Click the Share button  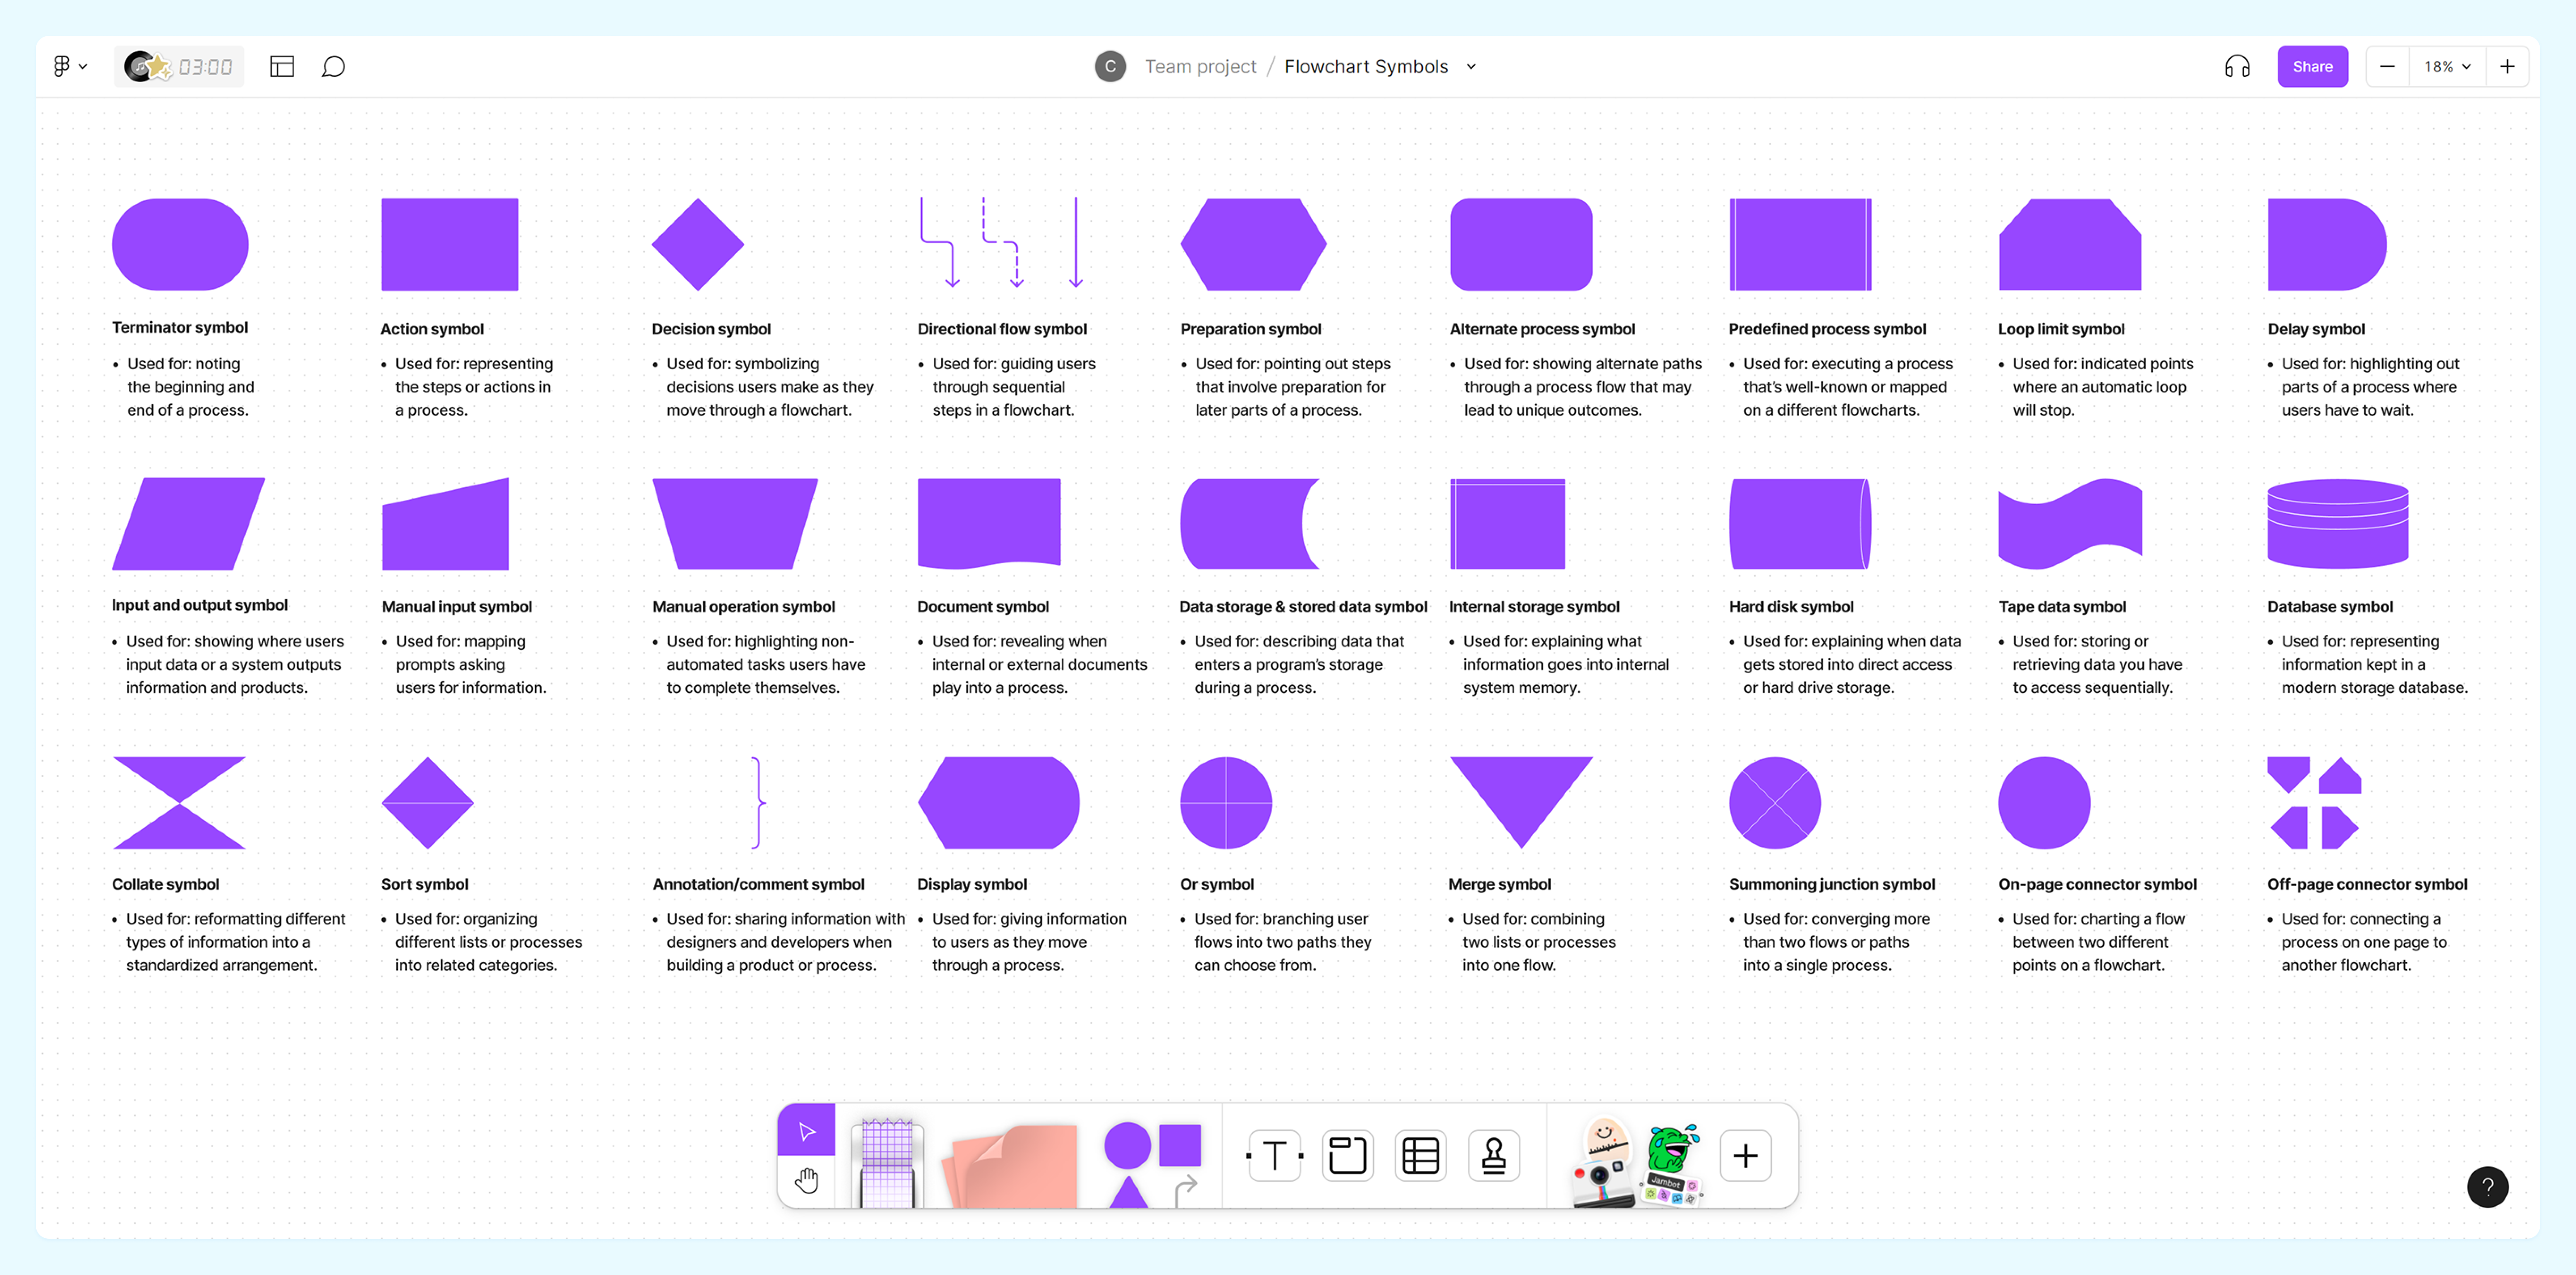(x=2312, y=67)
